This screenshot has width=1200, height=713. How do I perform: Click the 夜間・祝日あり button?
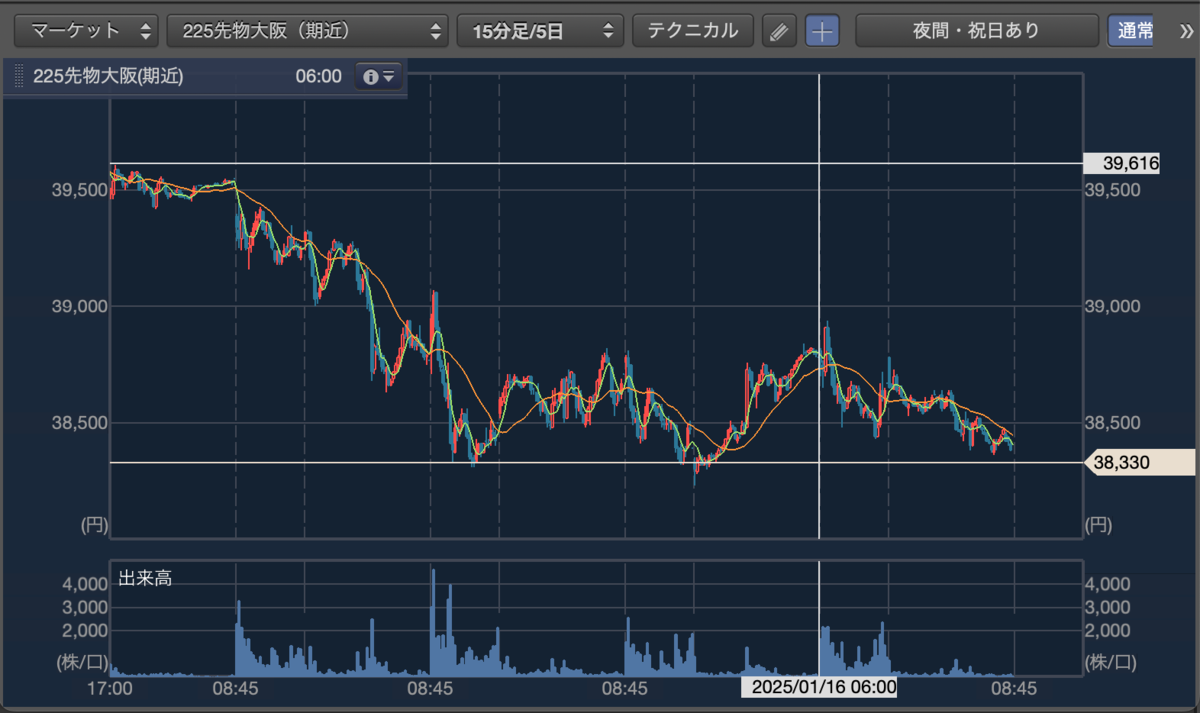[x=976, y=30]
